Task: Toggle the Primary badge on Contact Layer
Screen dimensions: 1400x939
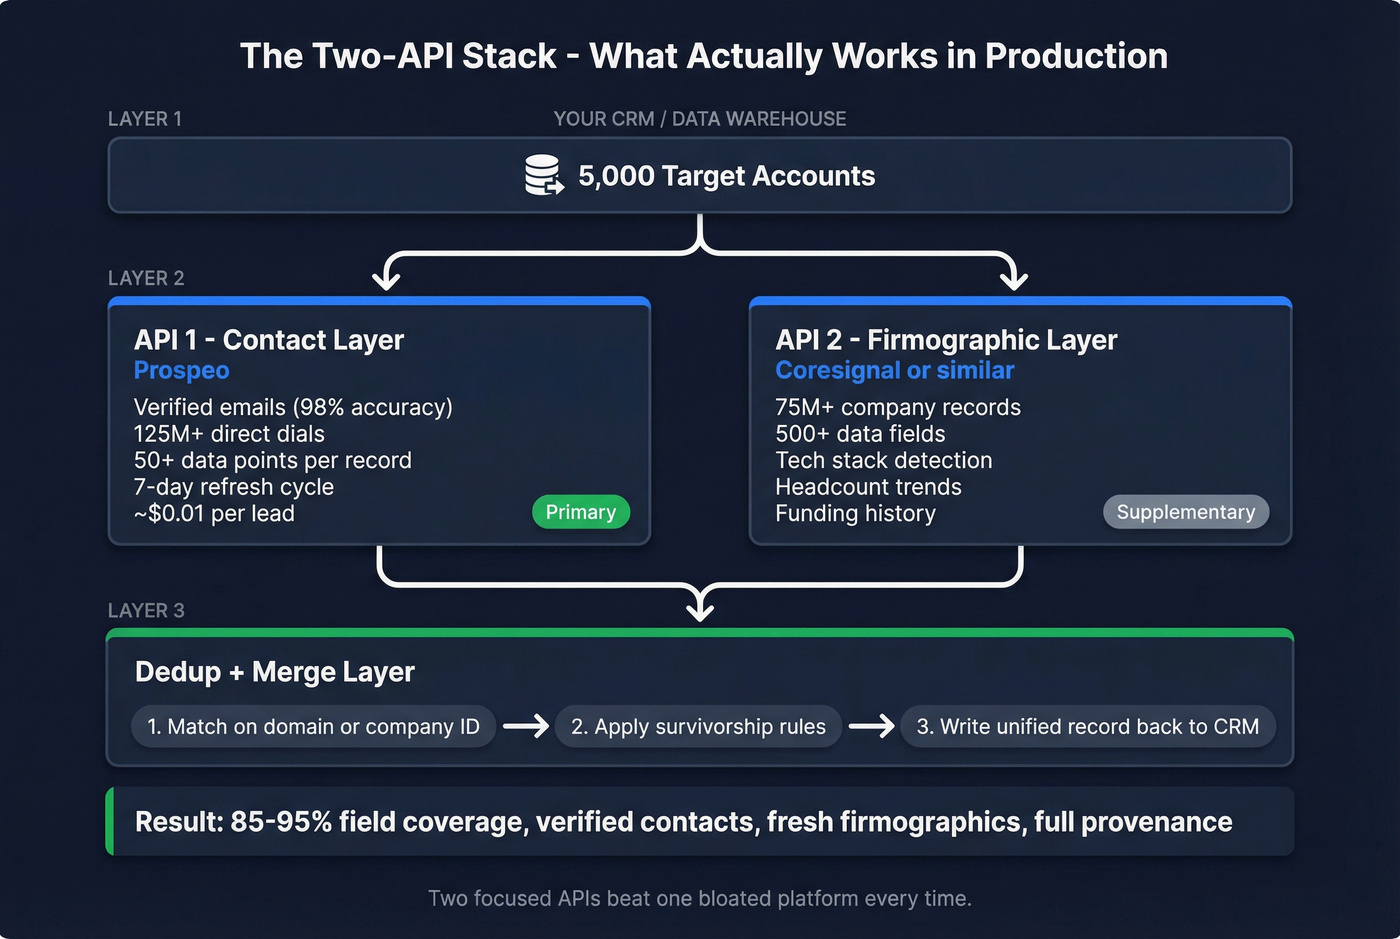Action: [x=581, y=512]
